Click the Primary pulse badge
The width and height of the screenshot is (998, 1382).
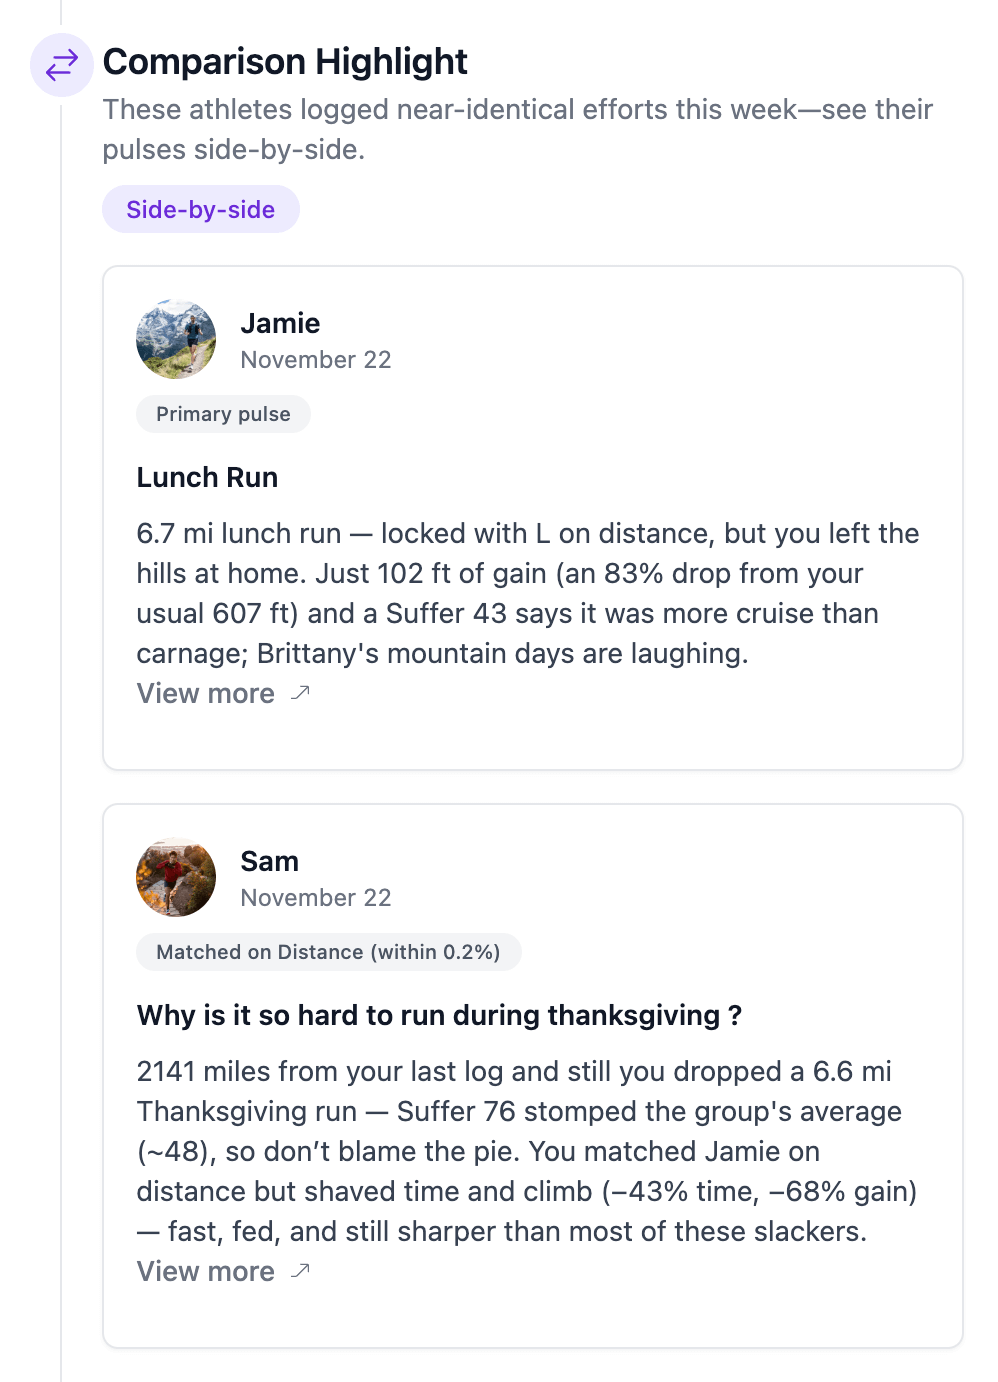point(223,414)
